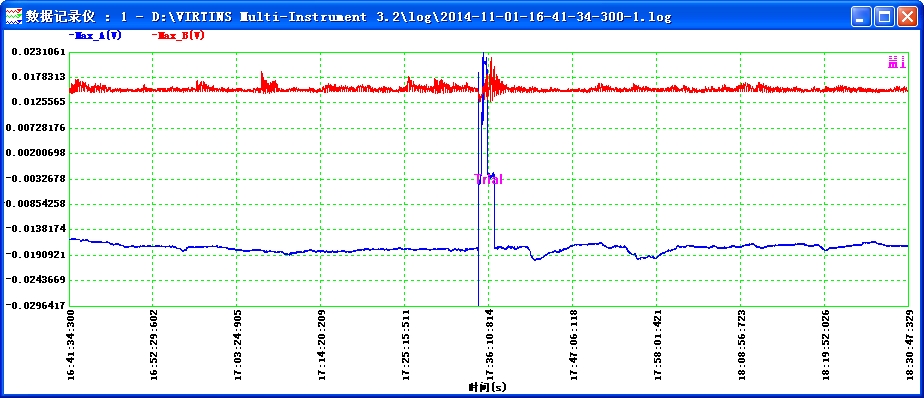Click the time label 17:36:10:814

[x=490, y=345]
